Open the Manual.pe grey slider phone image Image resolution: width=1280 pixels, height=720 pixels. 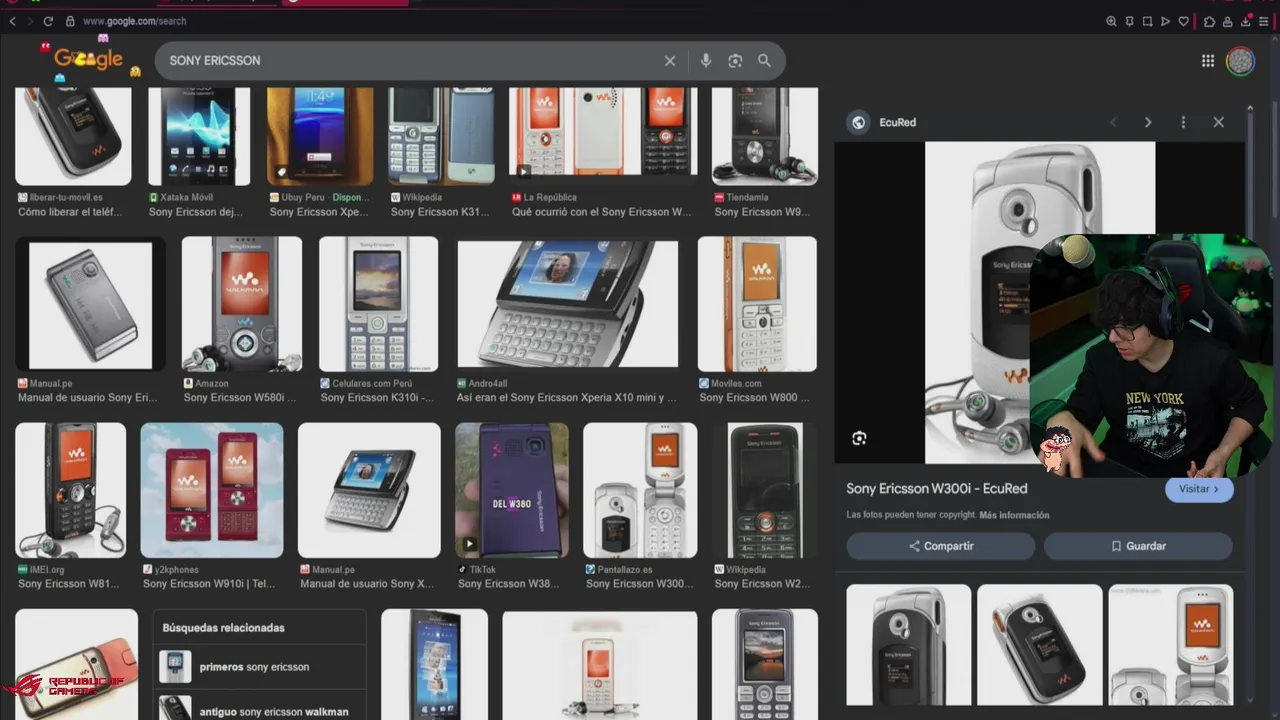(91, 304)
